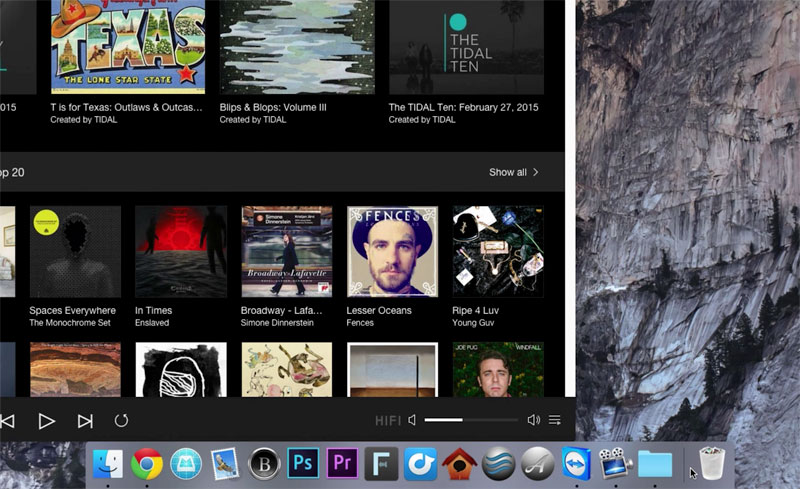Open Finder from the dock
Viewport: 800px width, 489px height.
point(108,464)
